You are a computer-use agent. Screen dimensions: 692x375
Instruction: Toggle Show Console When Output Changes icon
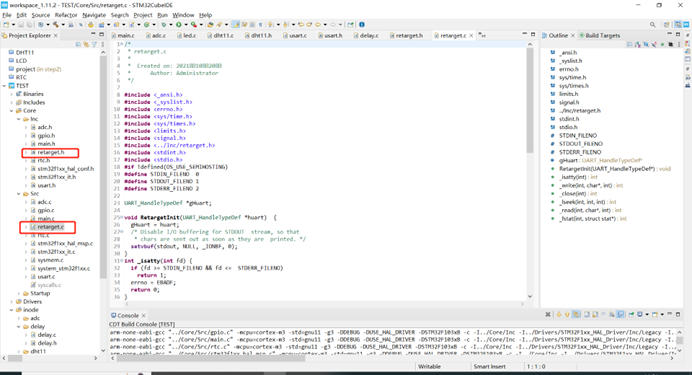tap(620, 315)
